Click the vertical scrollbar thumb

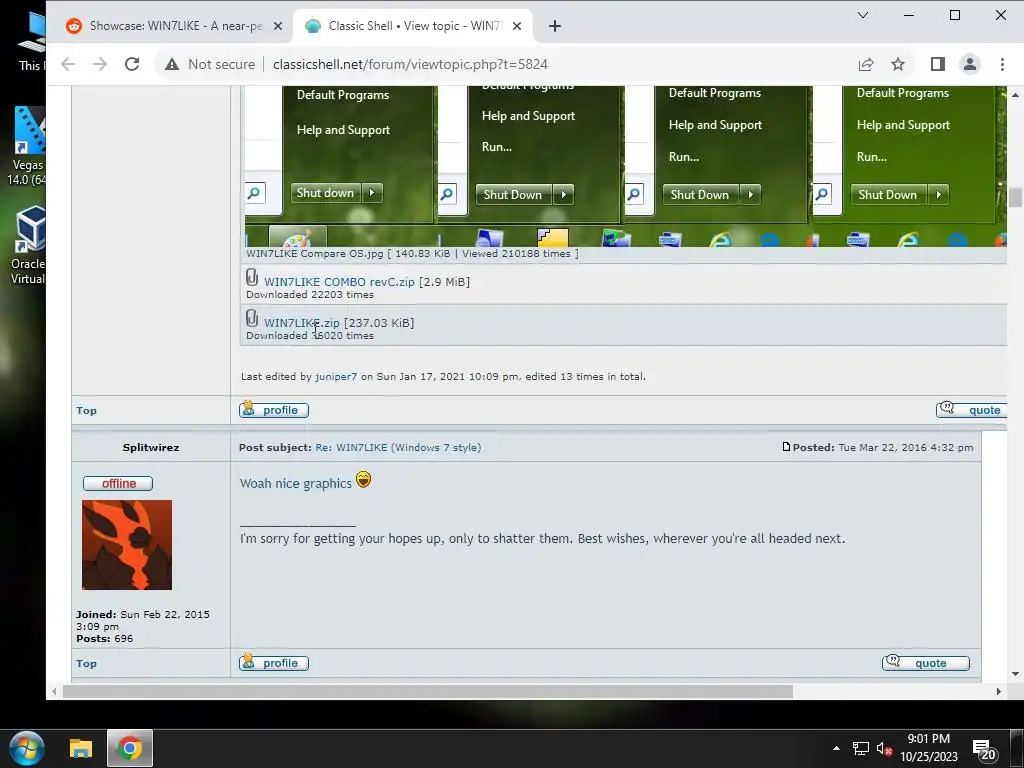click(x=1015, y=197)
